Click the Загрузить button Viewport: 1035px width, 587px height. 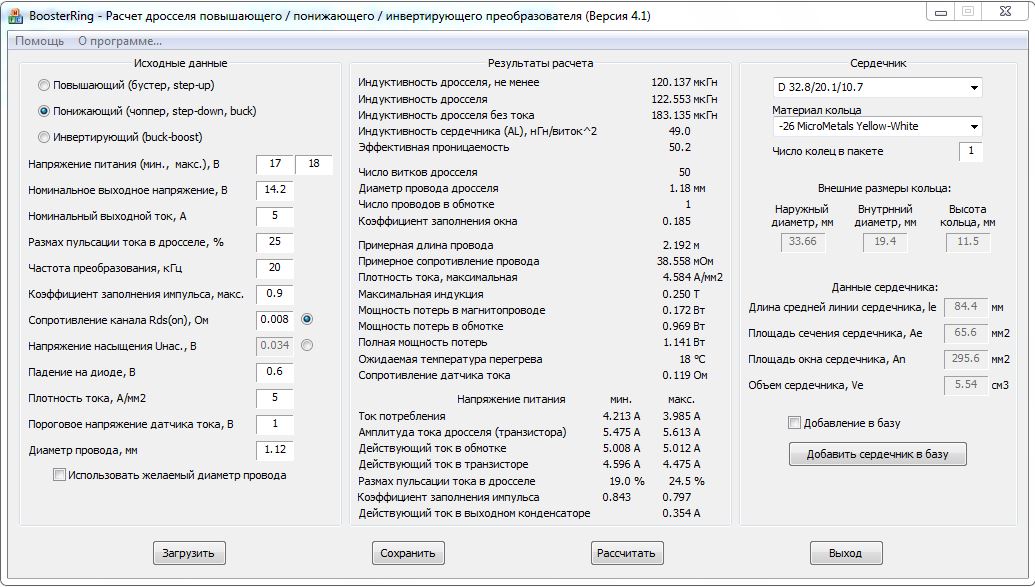189,553
